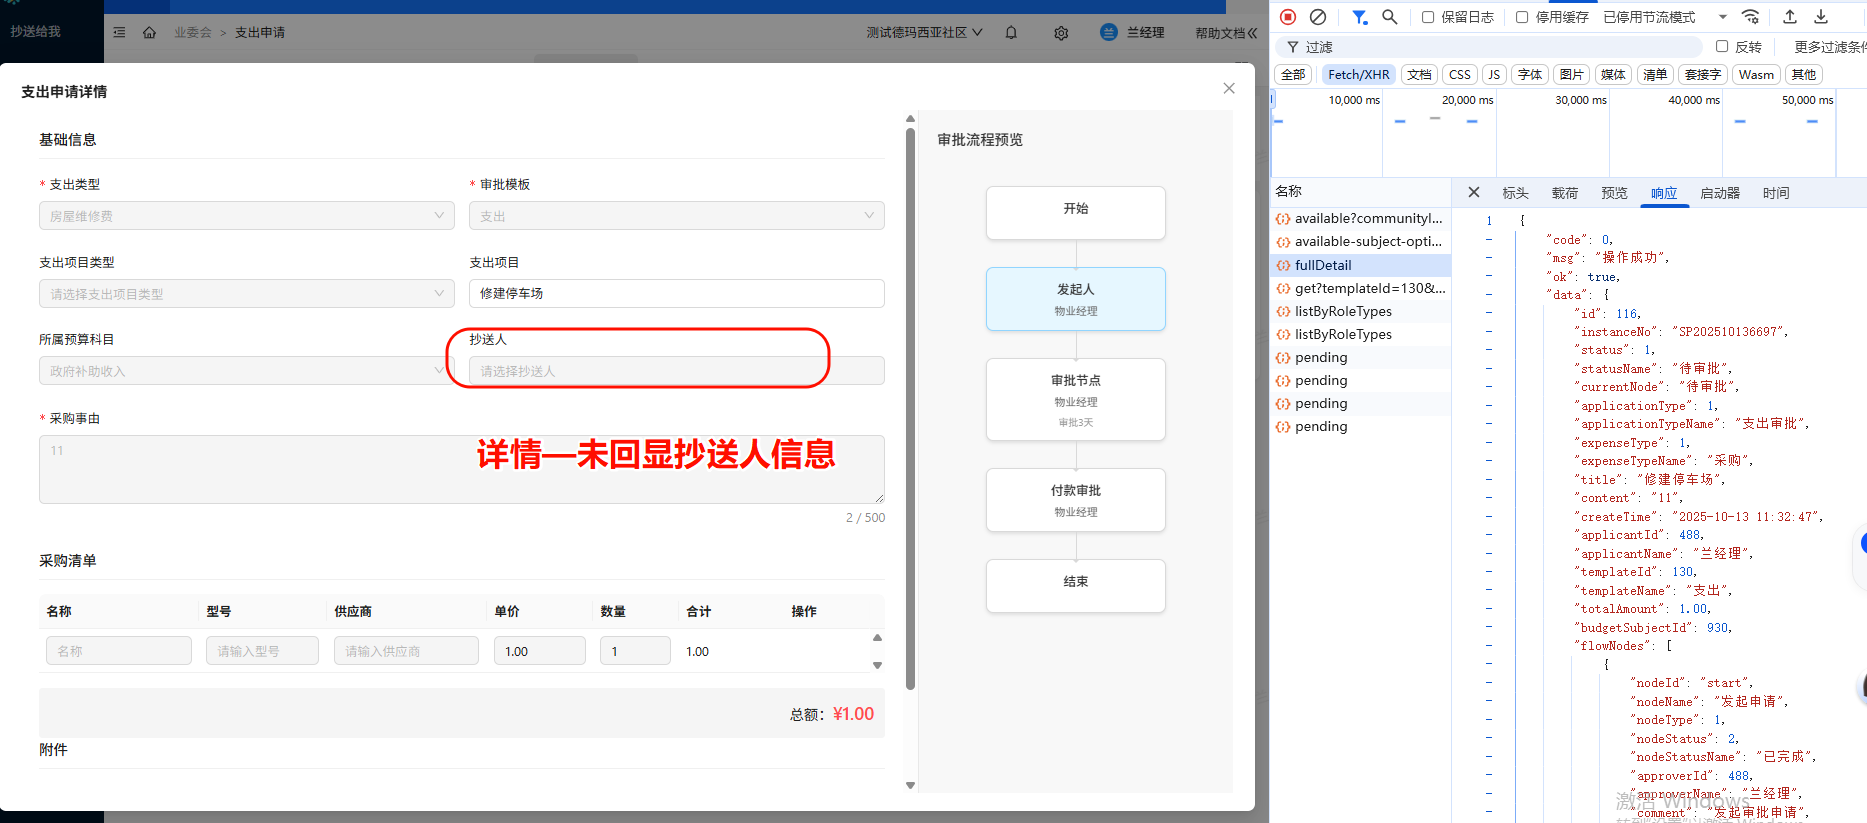Screen dimensions: 1867x823
Task: Select the get?templateId=130&... request
Action: [x=1361, y=288]
